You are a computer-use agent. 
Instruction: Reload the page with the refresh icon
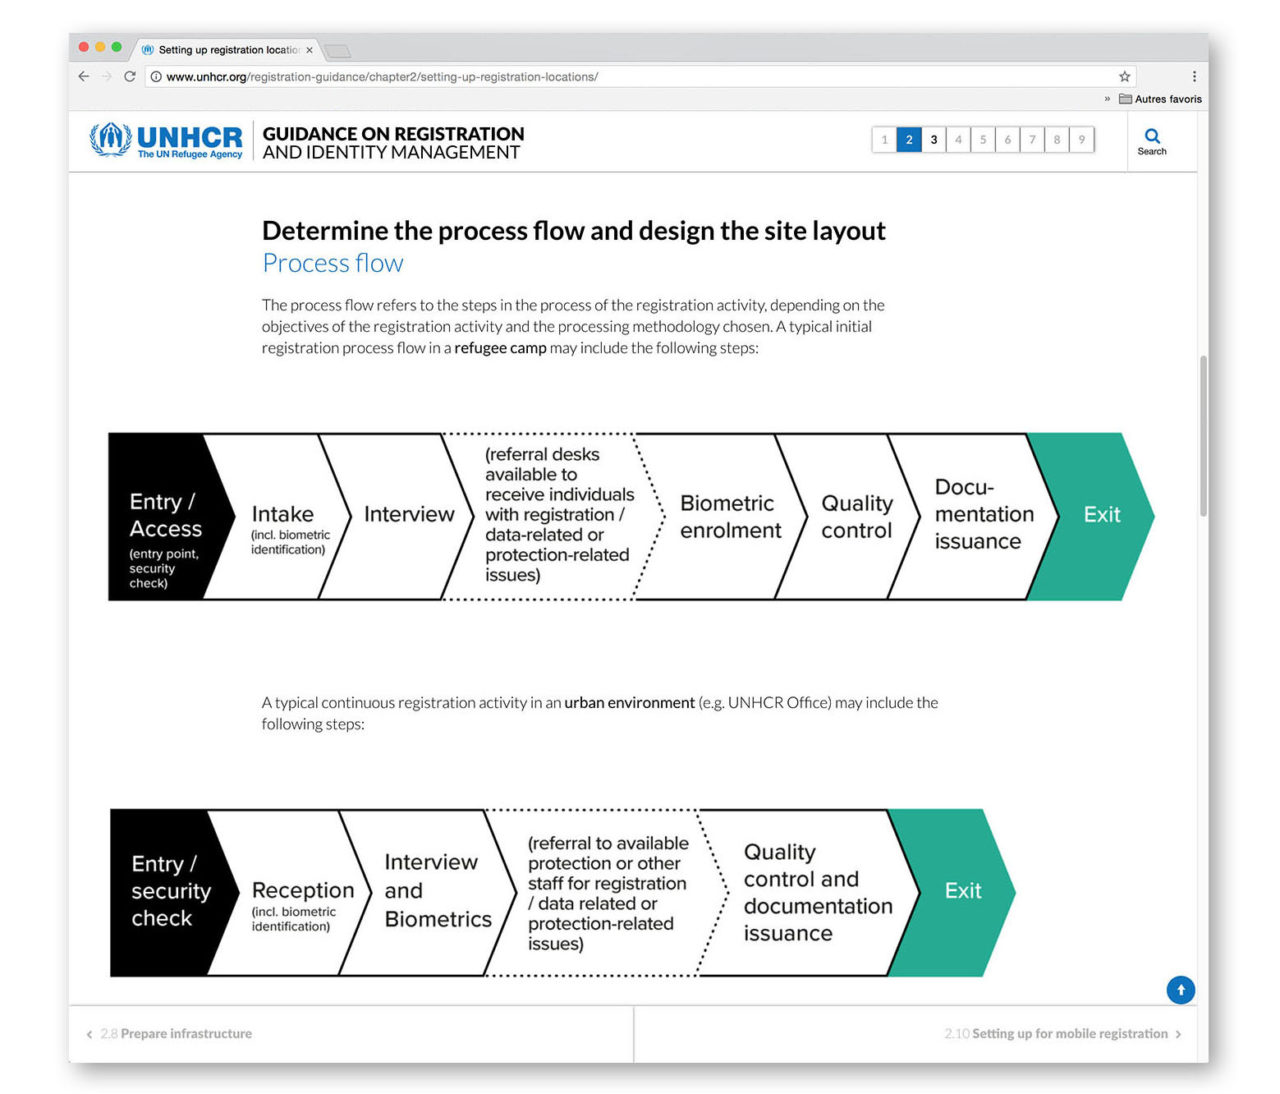[130, 77]
